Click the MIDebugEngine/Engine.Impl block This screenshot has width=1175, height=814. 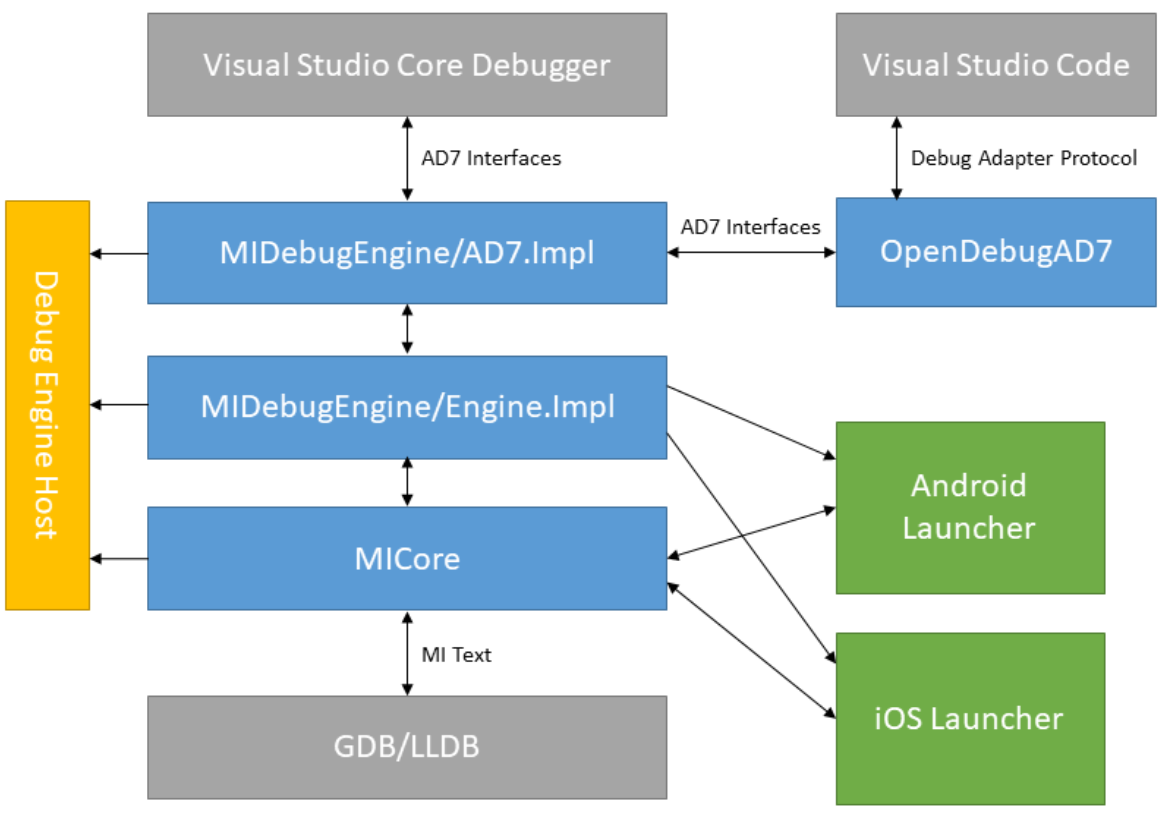[407, 407]
